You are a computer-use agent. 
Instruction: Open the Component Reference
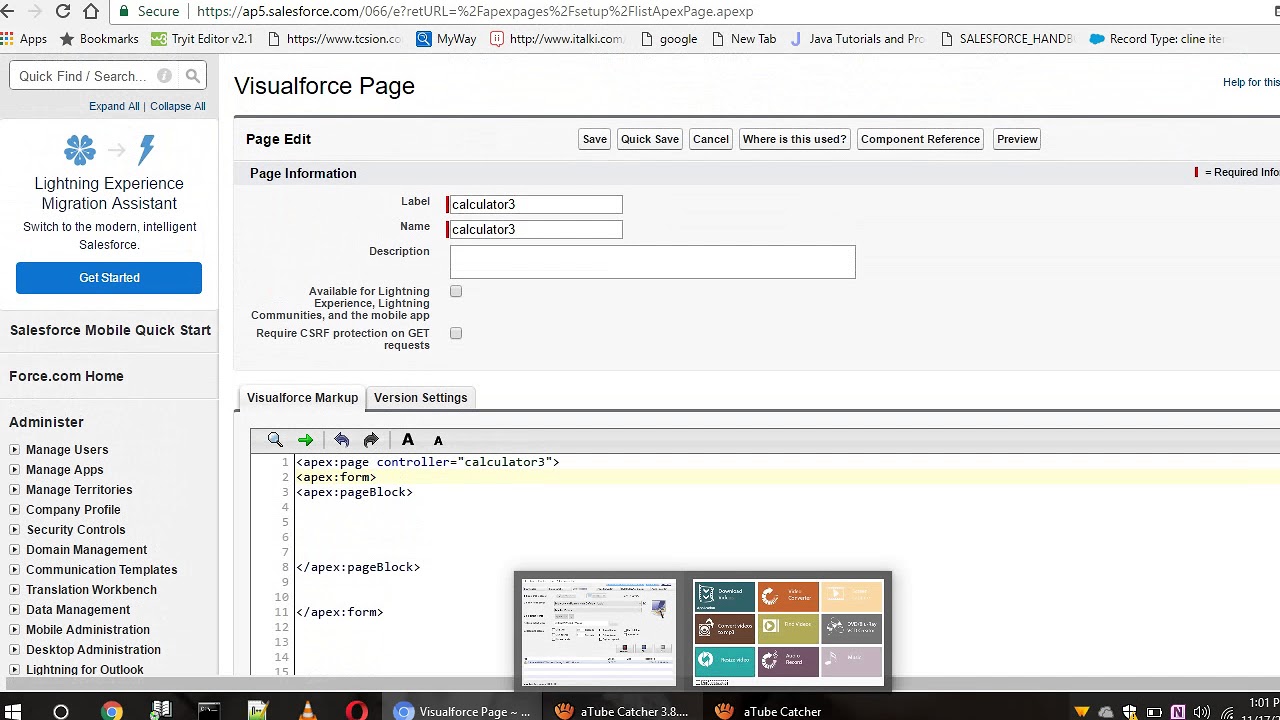(920, 139)
